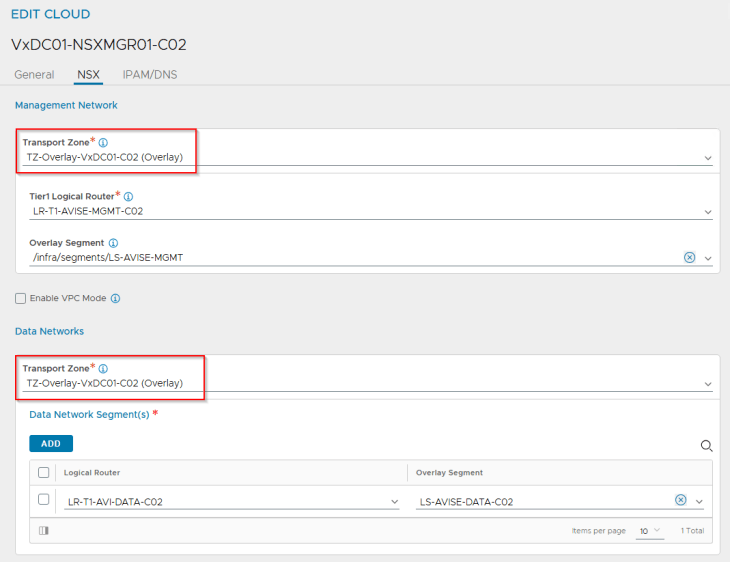Click info icon next to Management Transport Zone
Image resolution: width=730 pixels, height=562 pixels.
(103, 143)
